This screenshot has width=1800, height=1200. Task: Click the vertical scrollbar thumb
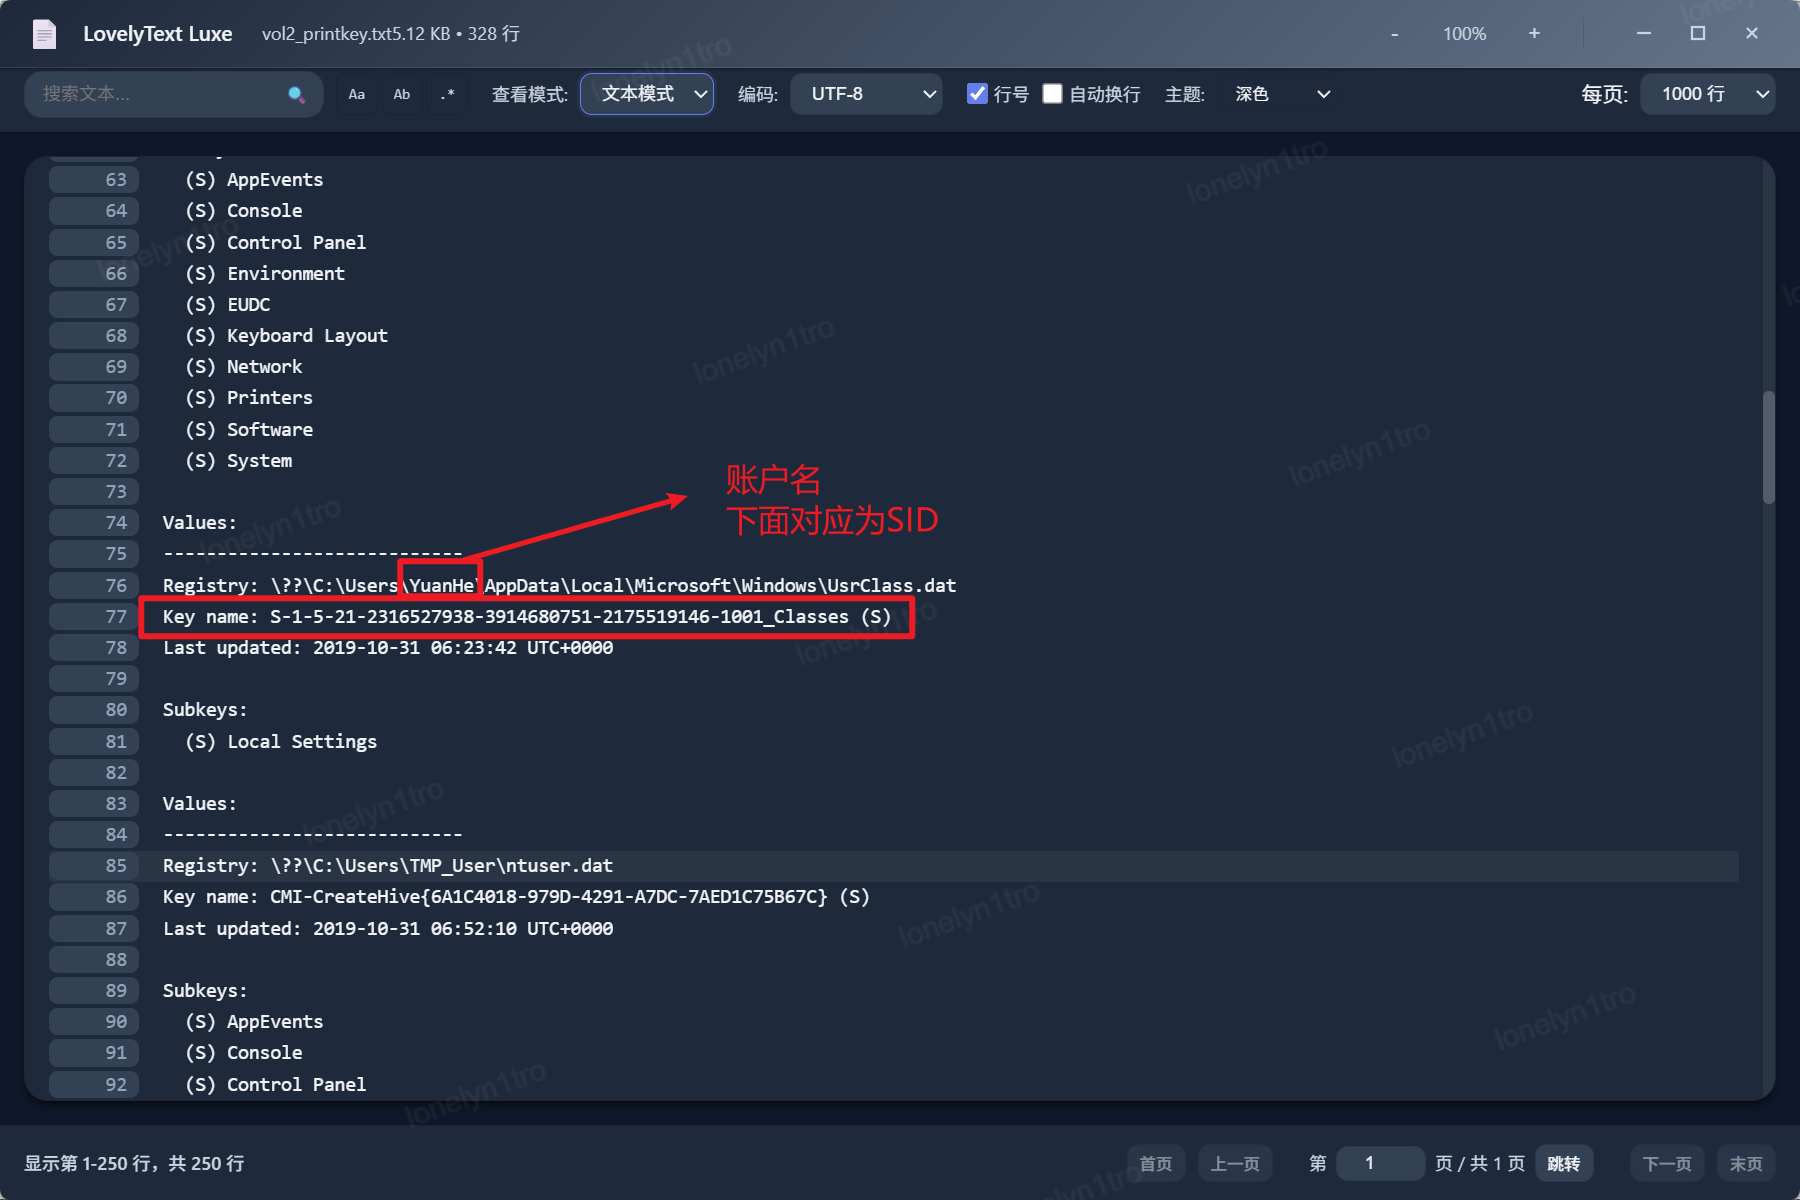1768,447
